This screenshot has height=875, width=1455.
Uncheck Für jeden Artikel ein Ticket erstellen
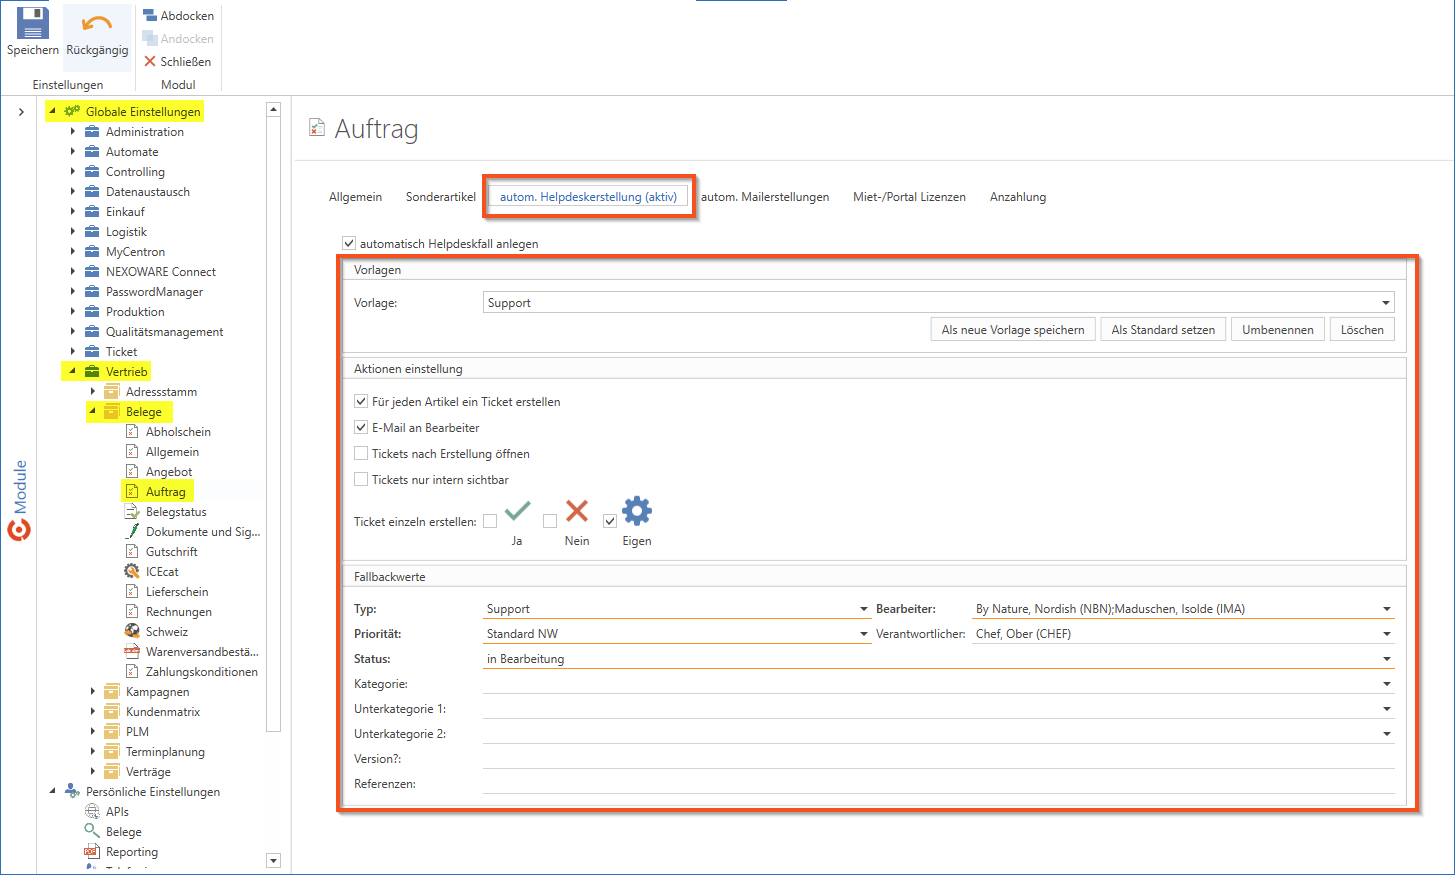click(x=361, y=401)
